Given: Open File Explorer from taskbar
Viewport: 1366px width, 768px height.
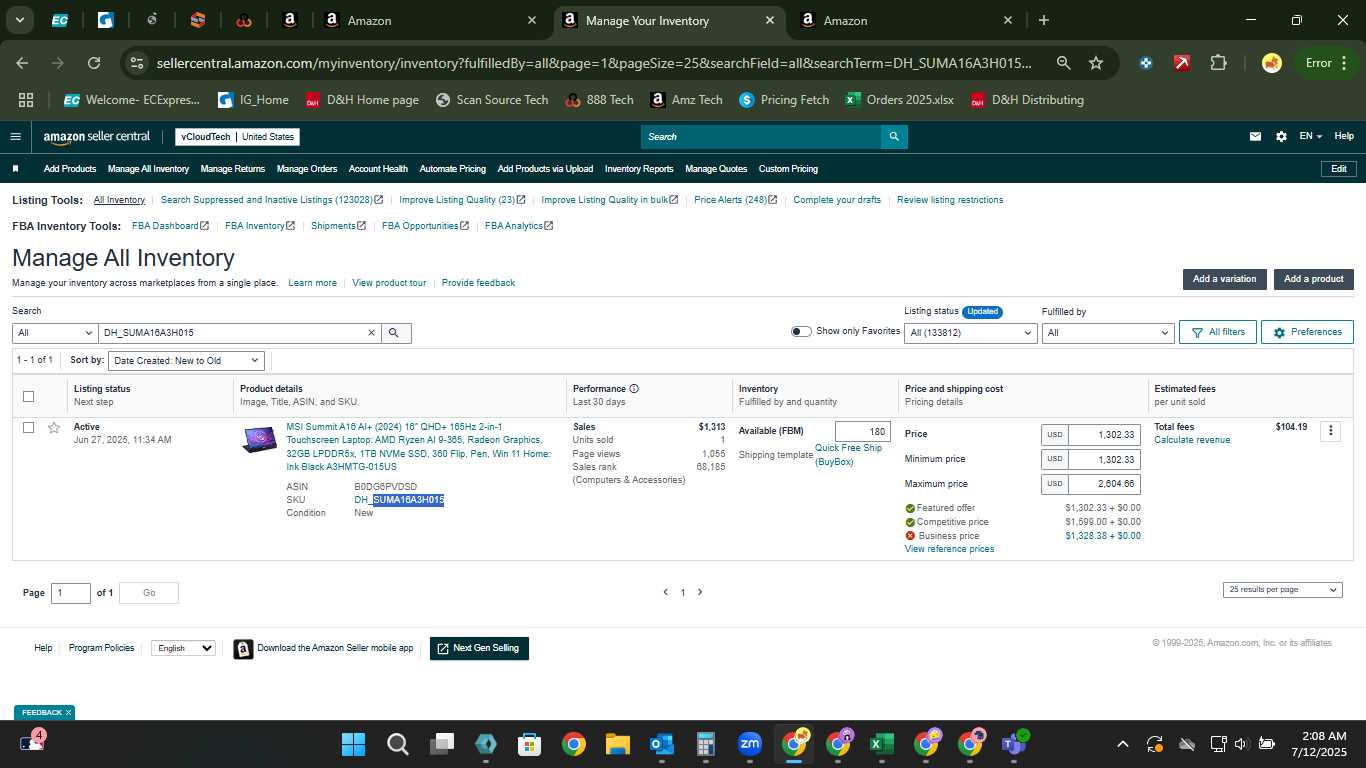Looking at the screenshot, I should [x=617, y=744].
